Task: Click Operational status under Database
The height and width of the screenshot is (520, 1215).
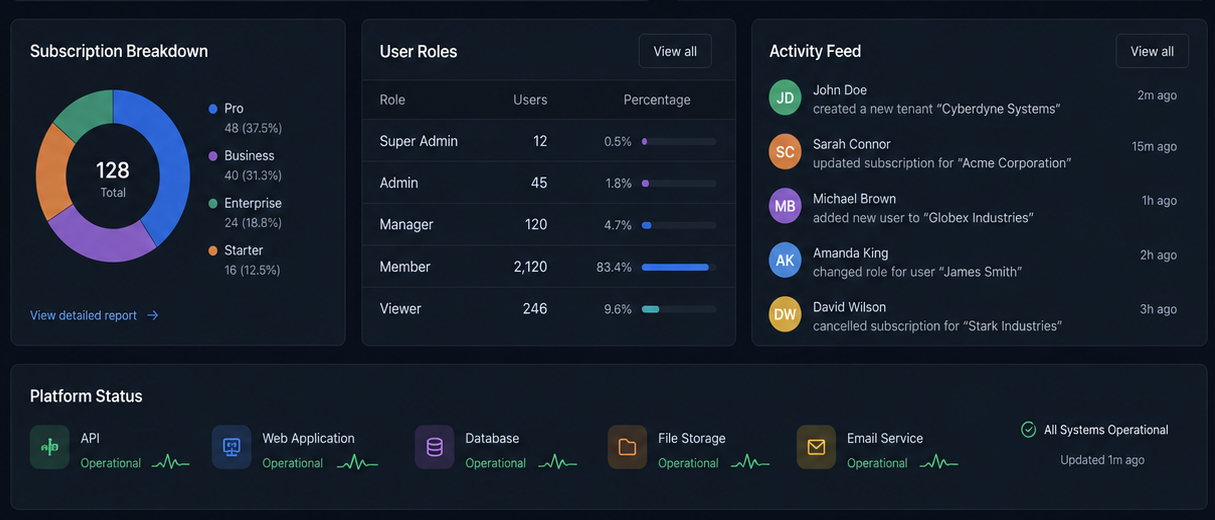Action: click(495, 463)
